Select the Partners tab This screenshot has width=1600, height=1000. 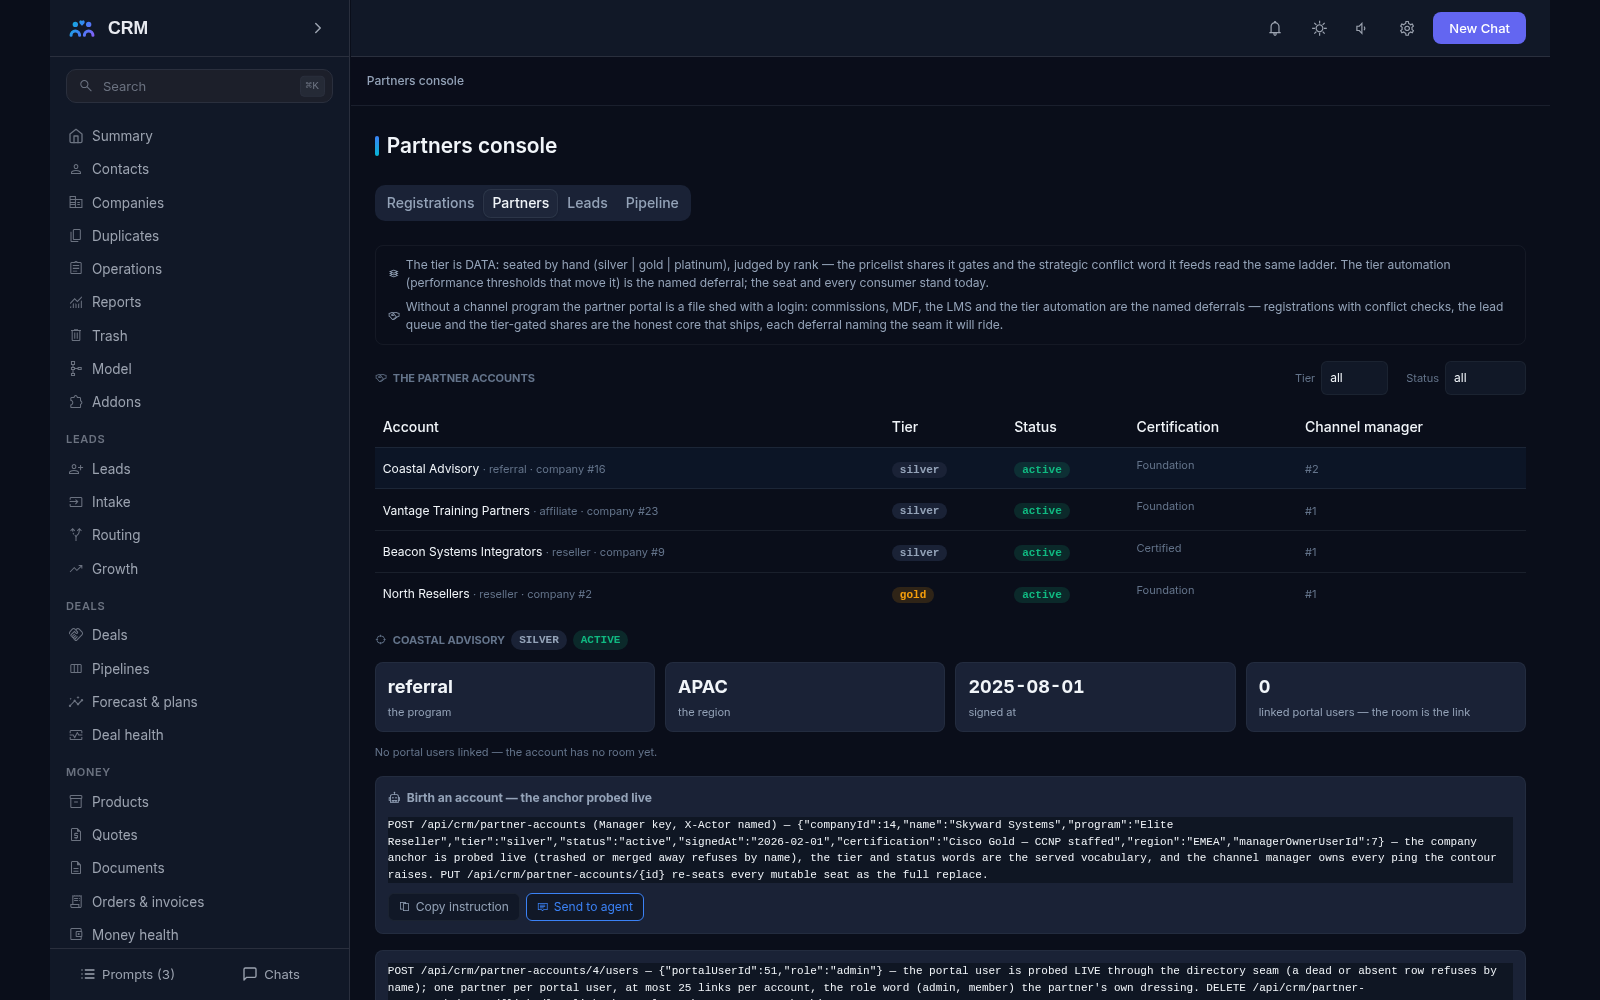pos(520,203)
